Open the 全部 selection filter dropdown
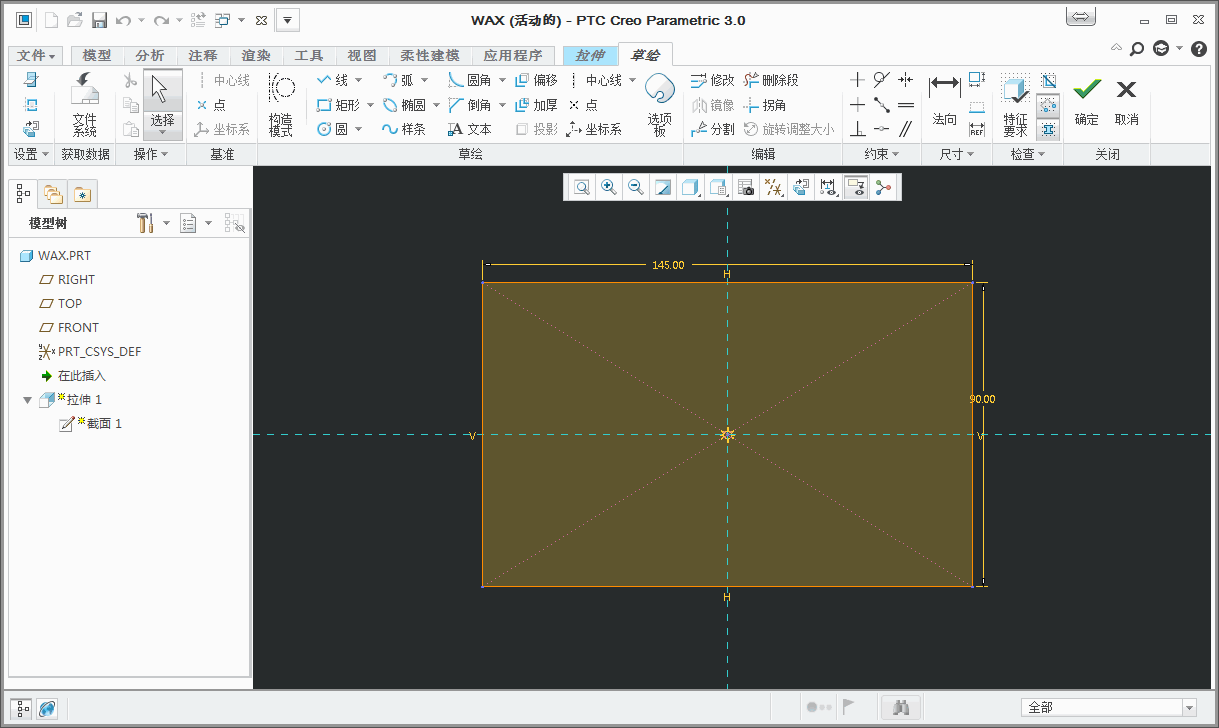This screenshot has height=728, width=1219. (x=1189, y=708)
